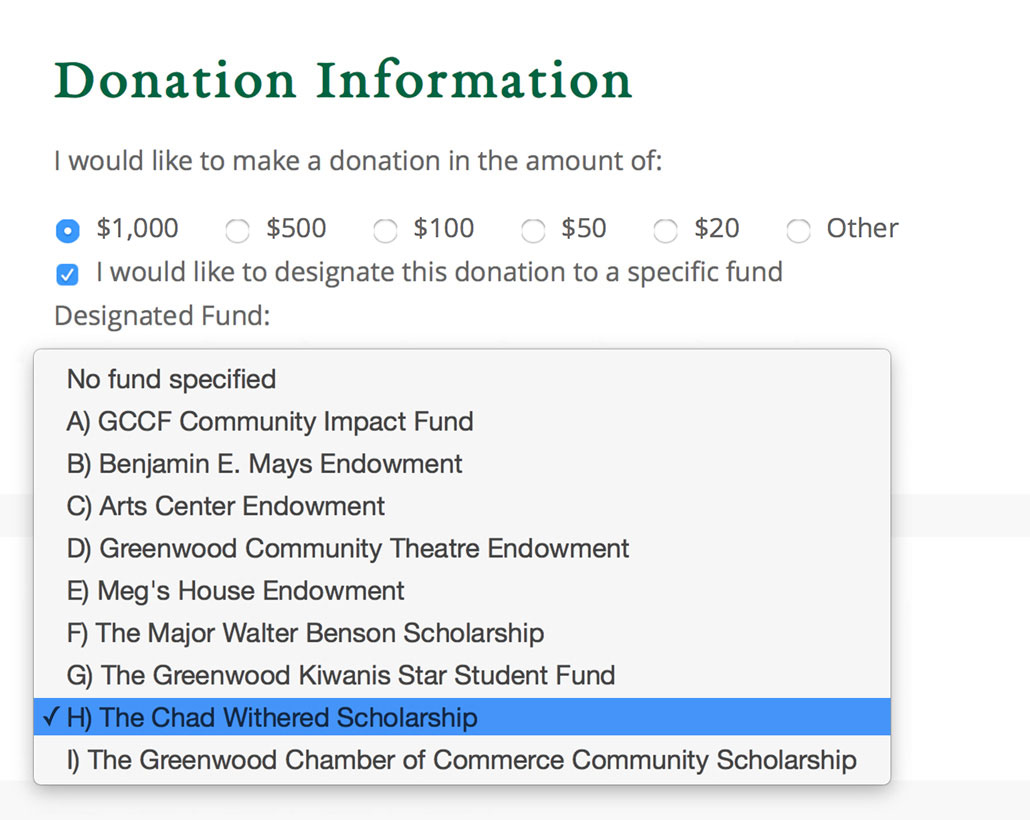Choose The Greenwood Kiwanis Star Student Fund
Viewport: 1030px width, 820px height.
click(462, 675)
